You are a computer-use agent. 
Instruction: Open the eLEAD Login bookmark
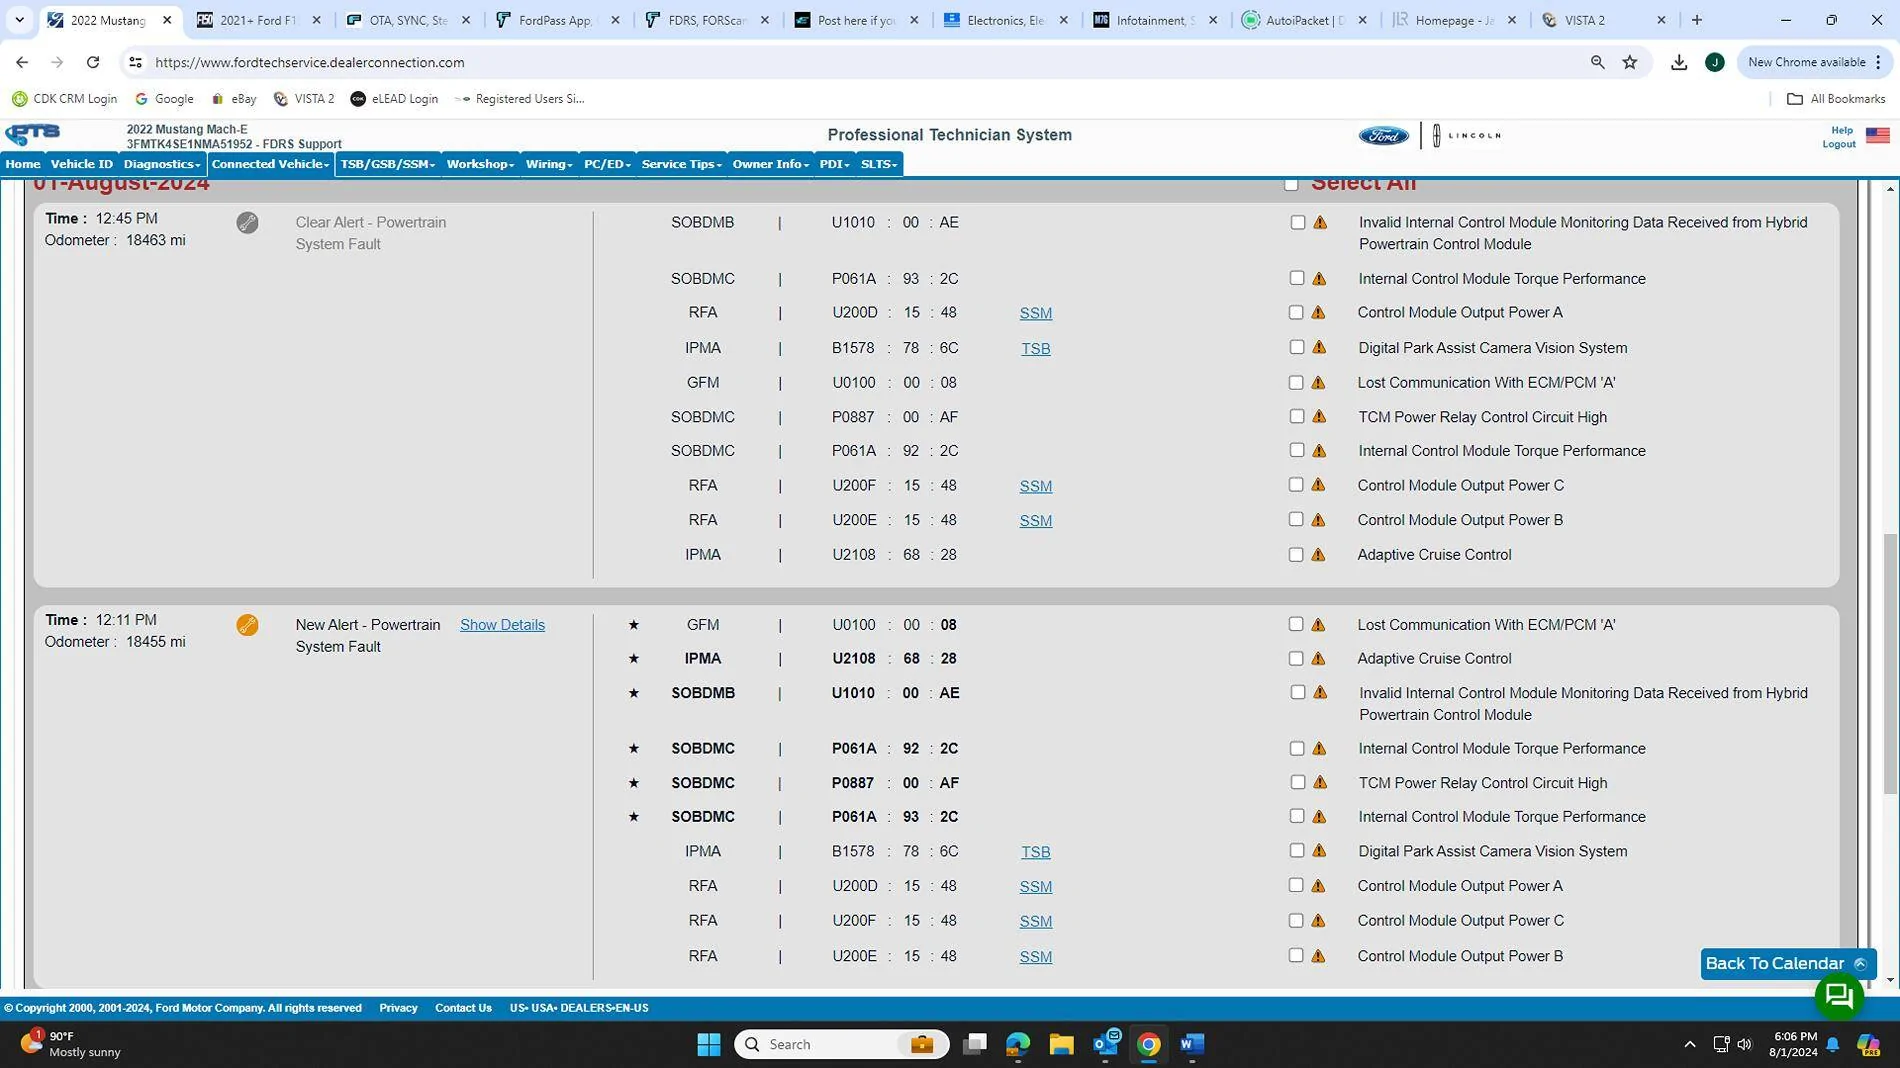(x=394, y=99)
